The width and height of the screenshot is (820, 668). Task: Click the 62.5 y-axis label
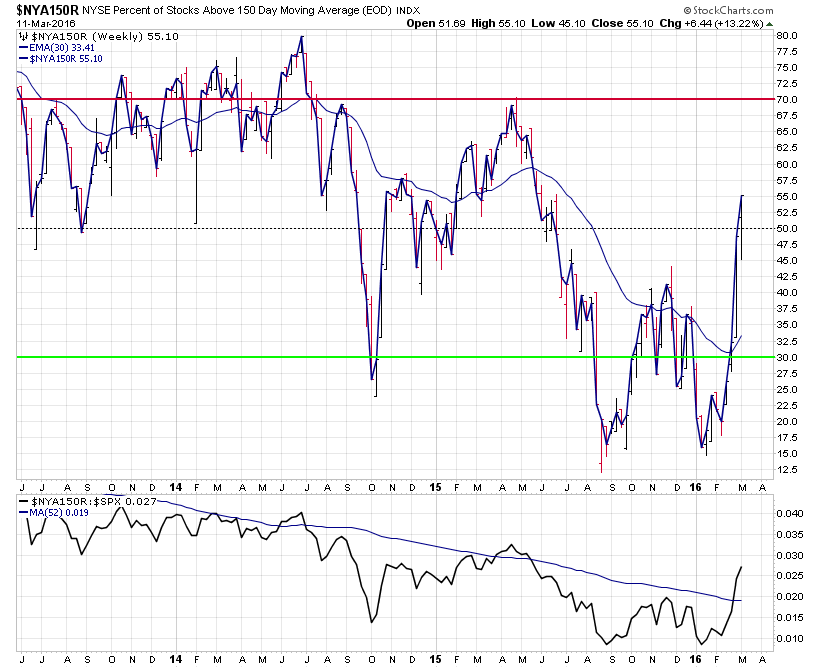(x=787, y=148)
